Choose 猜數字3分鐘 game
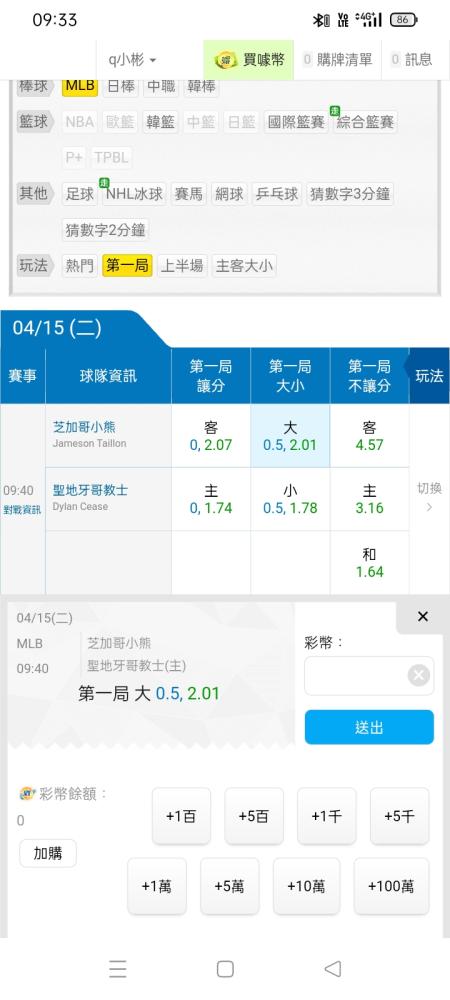 click(350, 194)
